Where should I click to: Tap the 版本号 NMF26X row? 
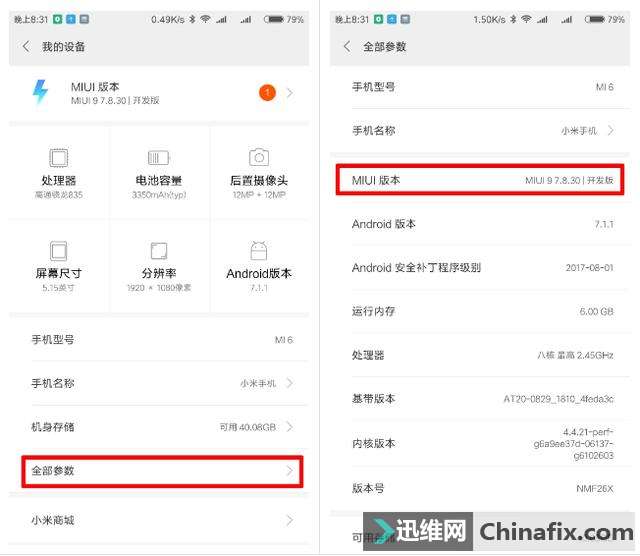(x=483, y=488)
